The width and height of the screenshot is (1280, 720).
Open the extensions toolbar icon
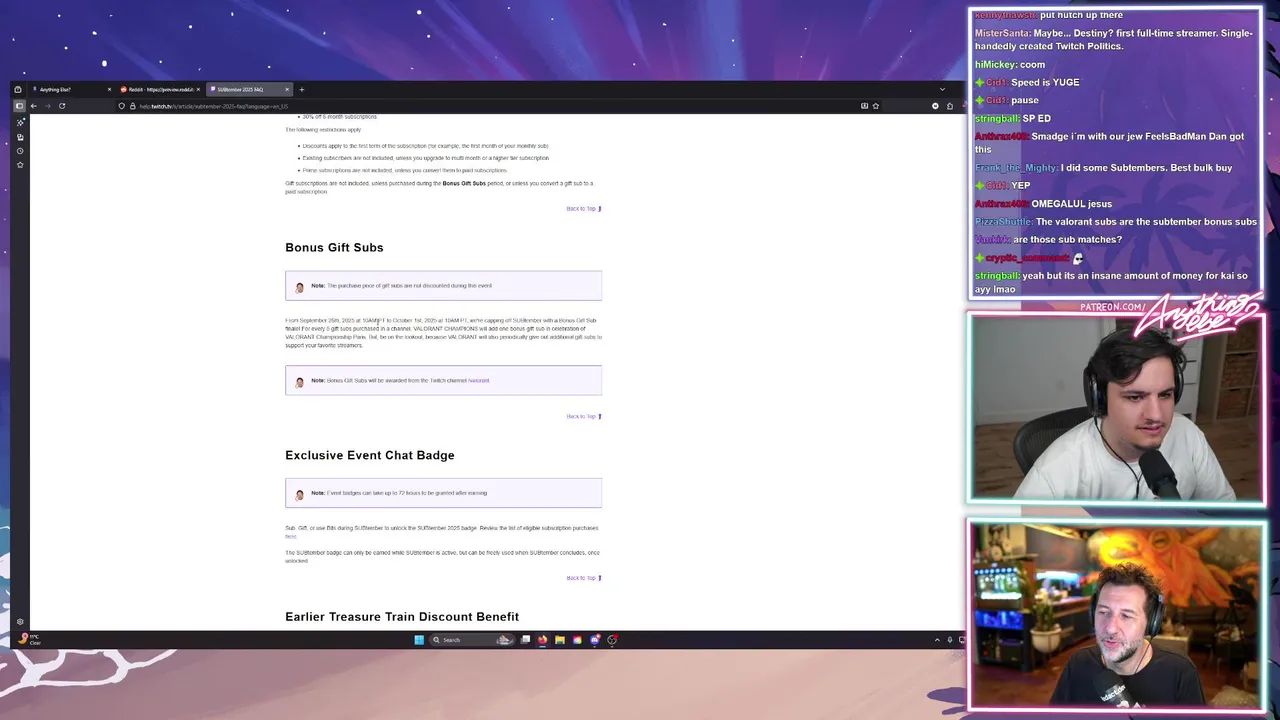949,106
